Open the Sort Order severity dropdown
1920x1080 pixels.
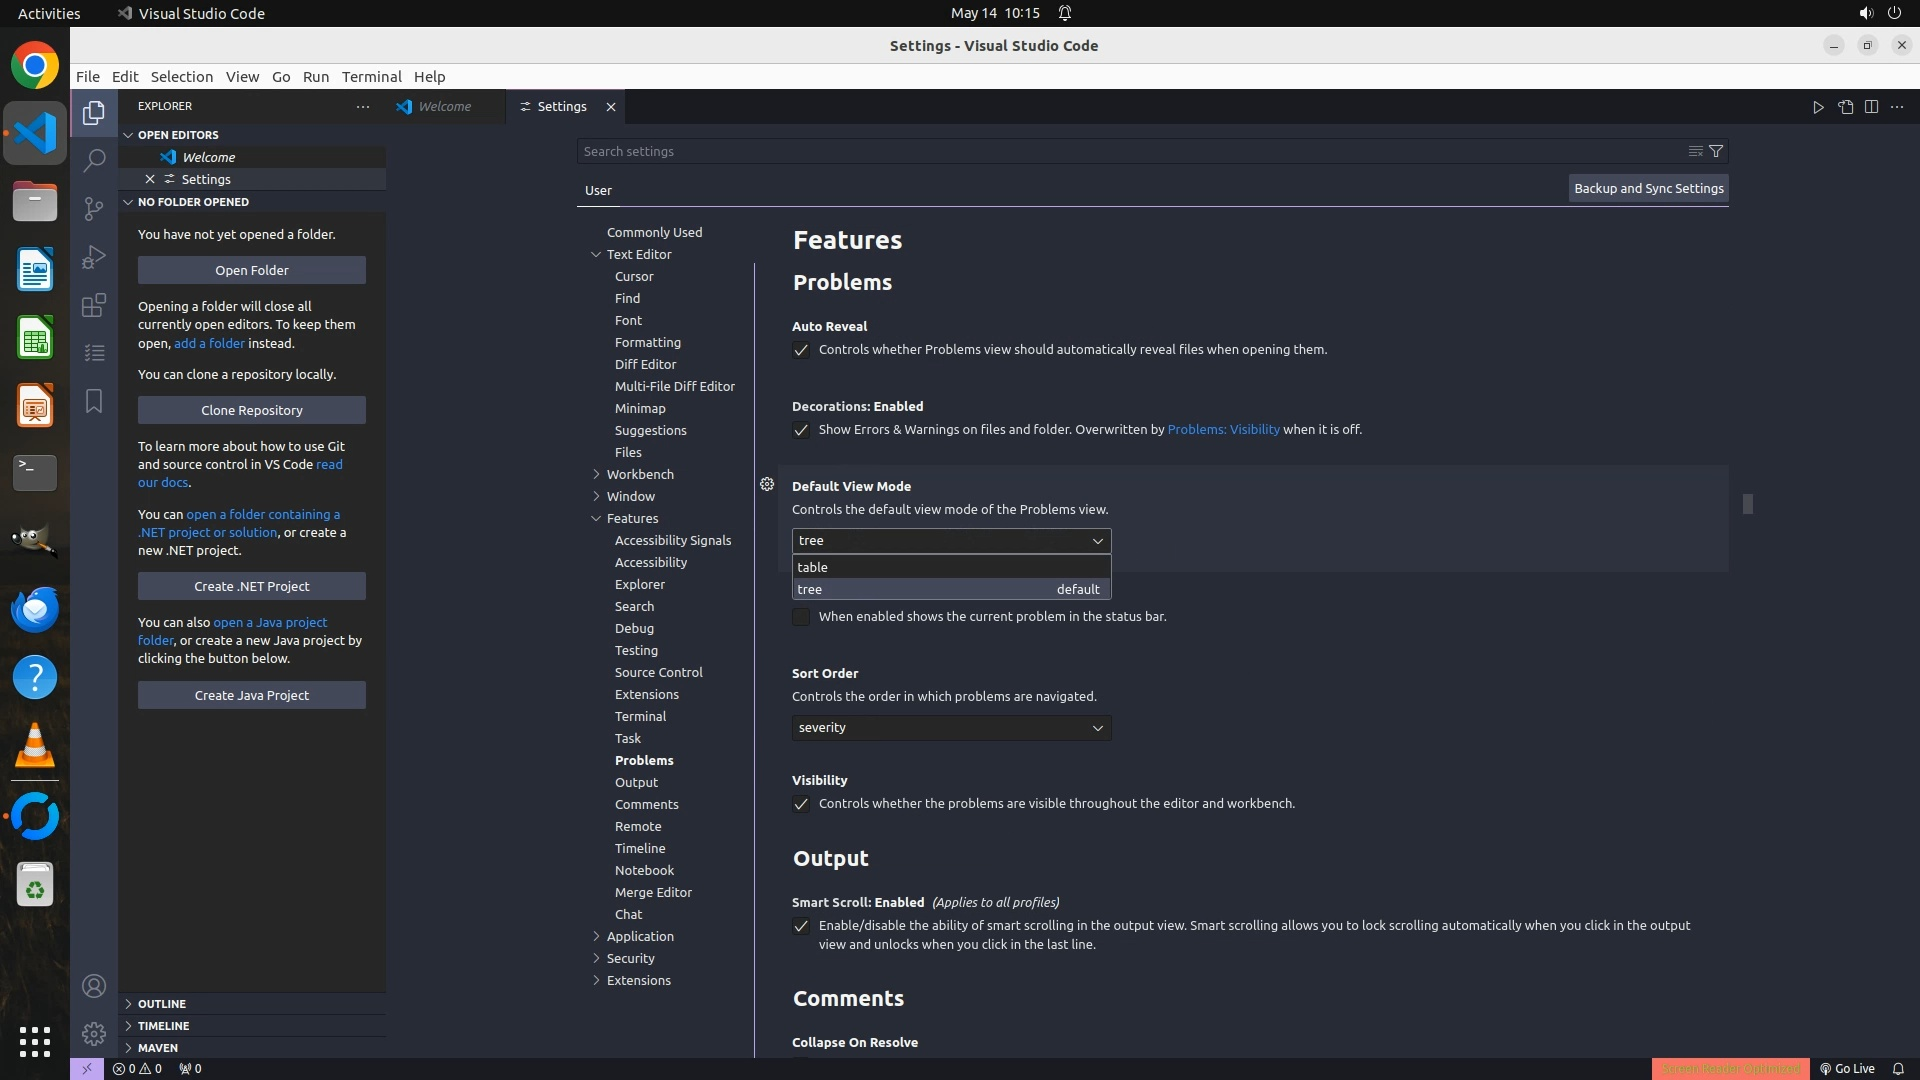(x=950, y=728)
